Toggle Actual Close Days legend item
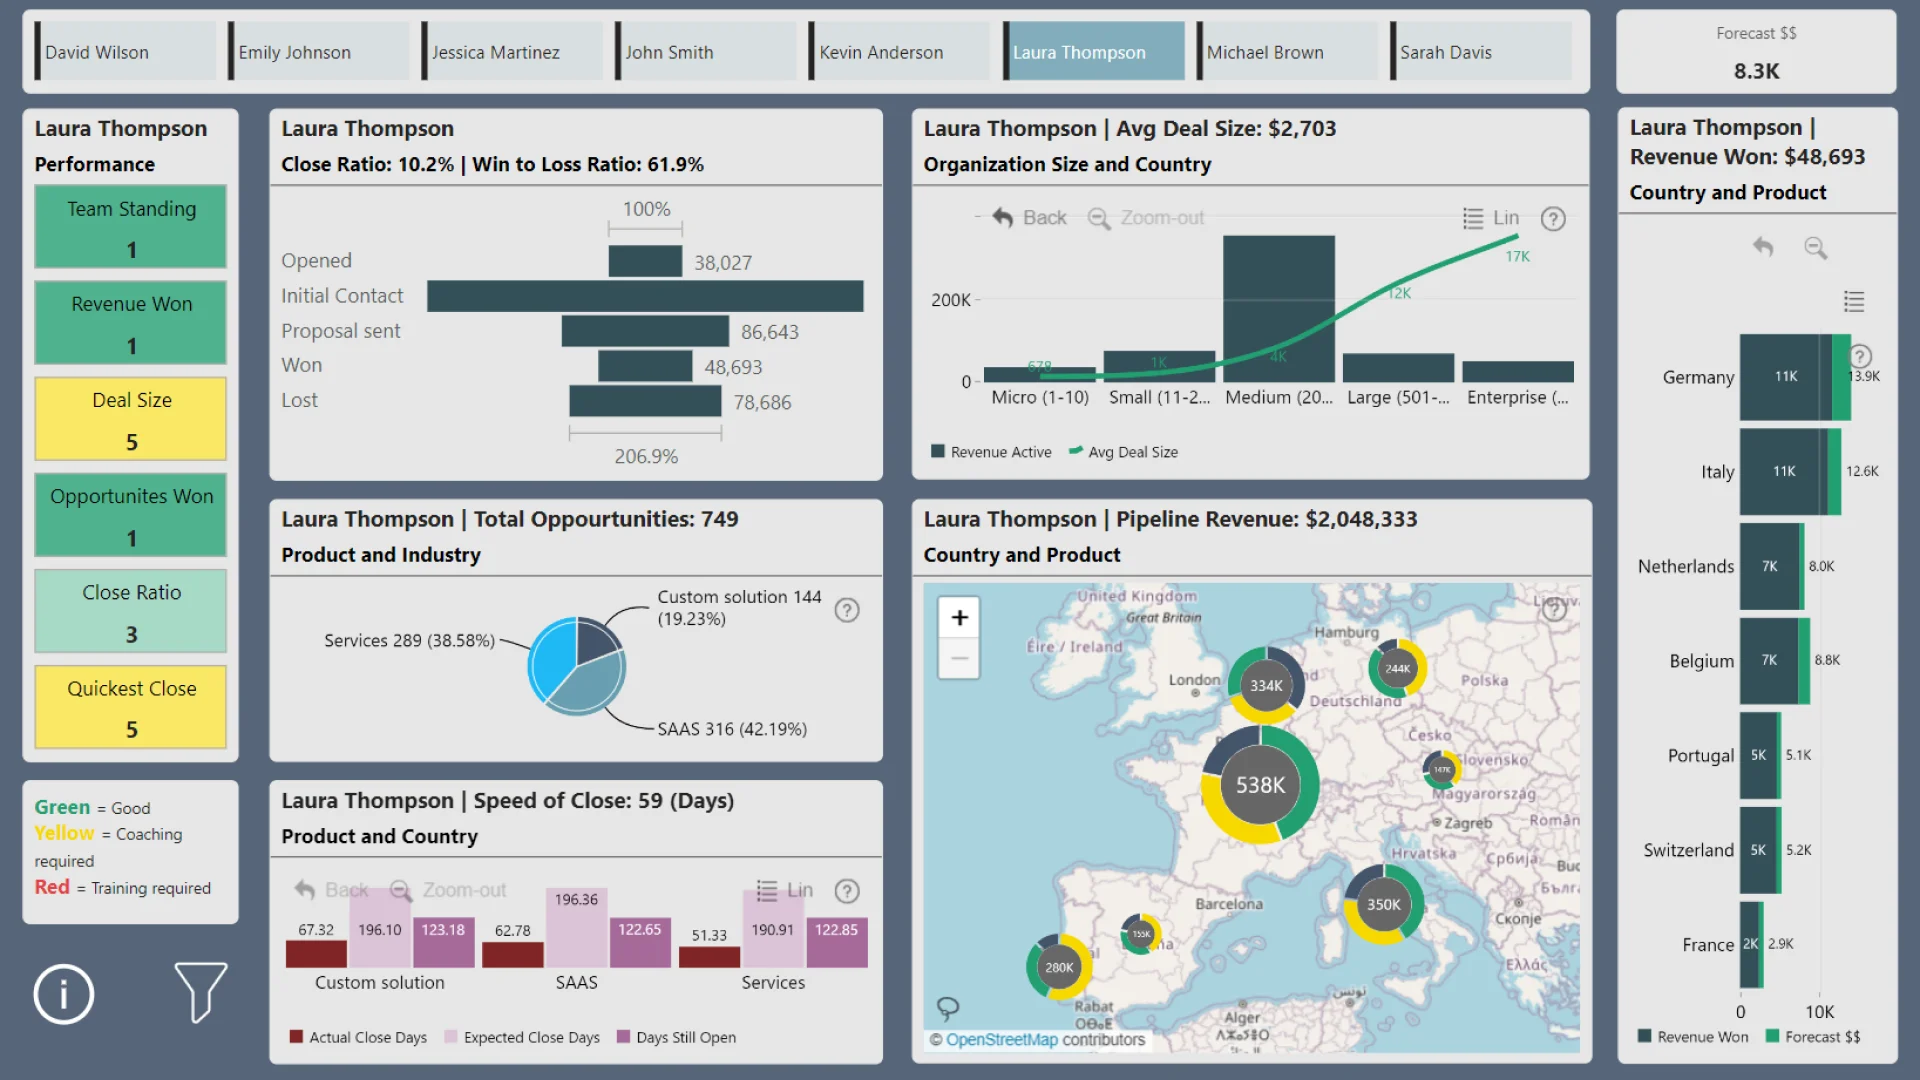1920x1080 pixels. pyautogui.click(x=358, y=1037)
